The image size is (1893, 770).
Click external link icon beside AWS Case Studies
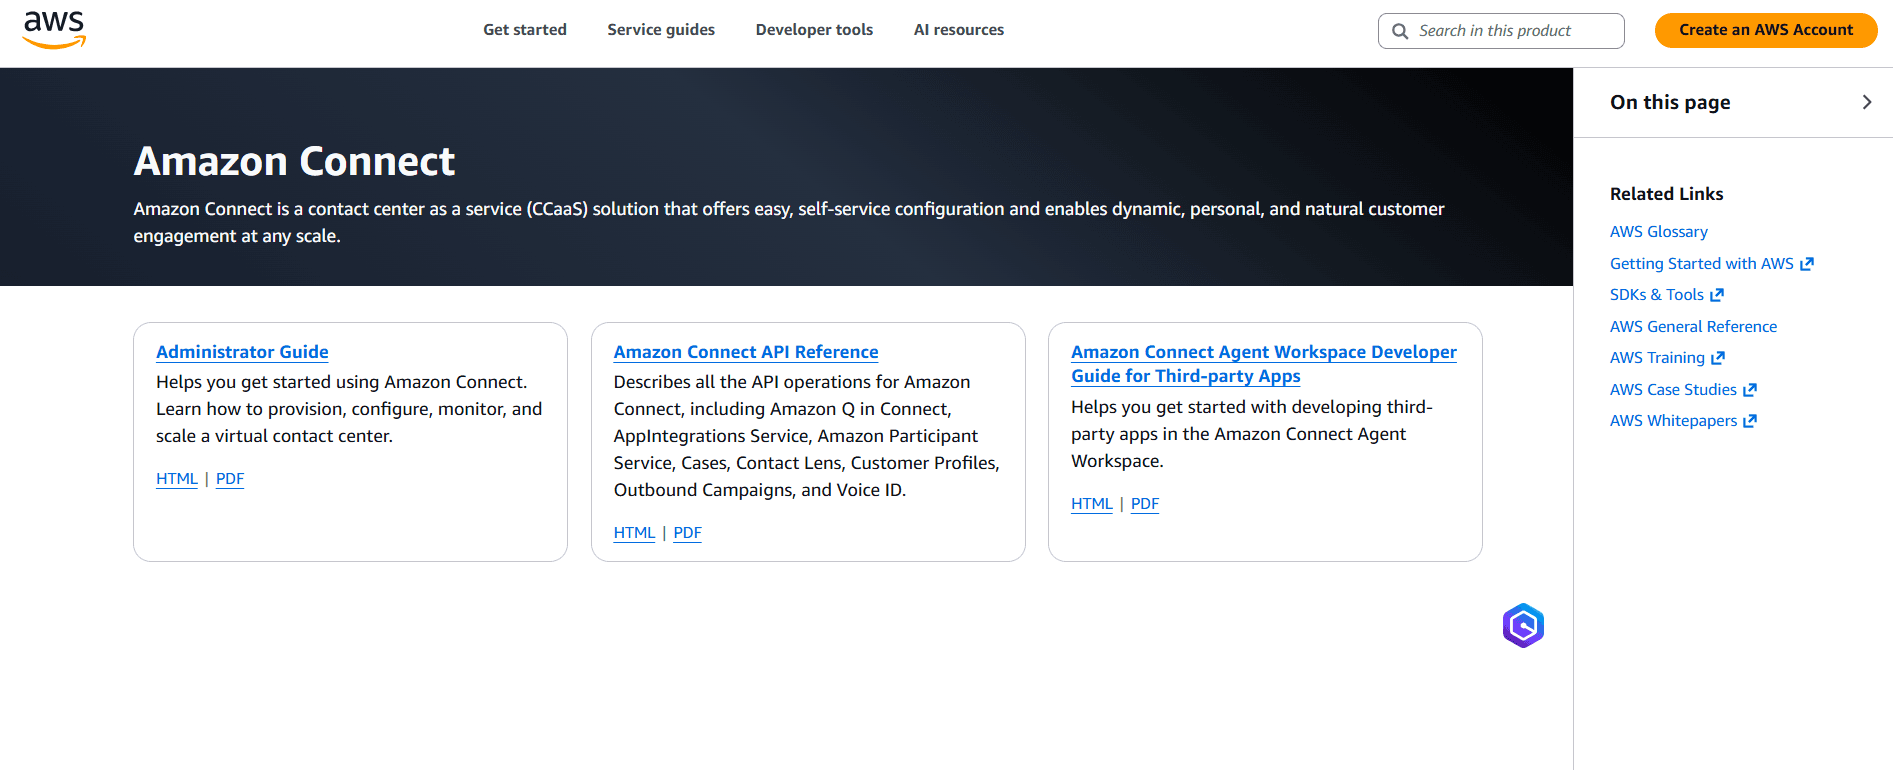pyautogui.click(x=1750, y=390)
